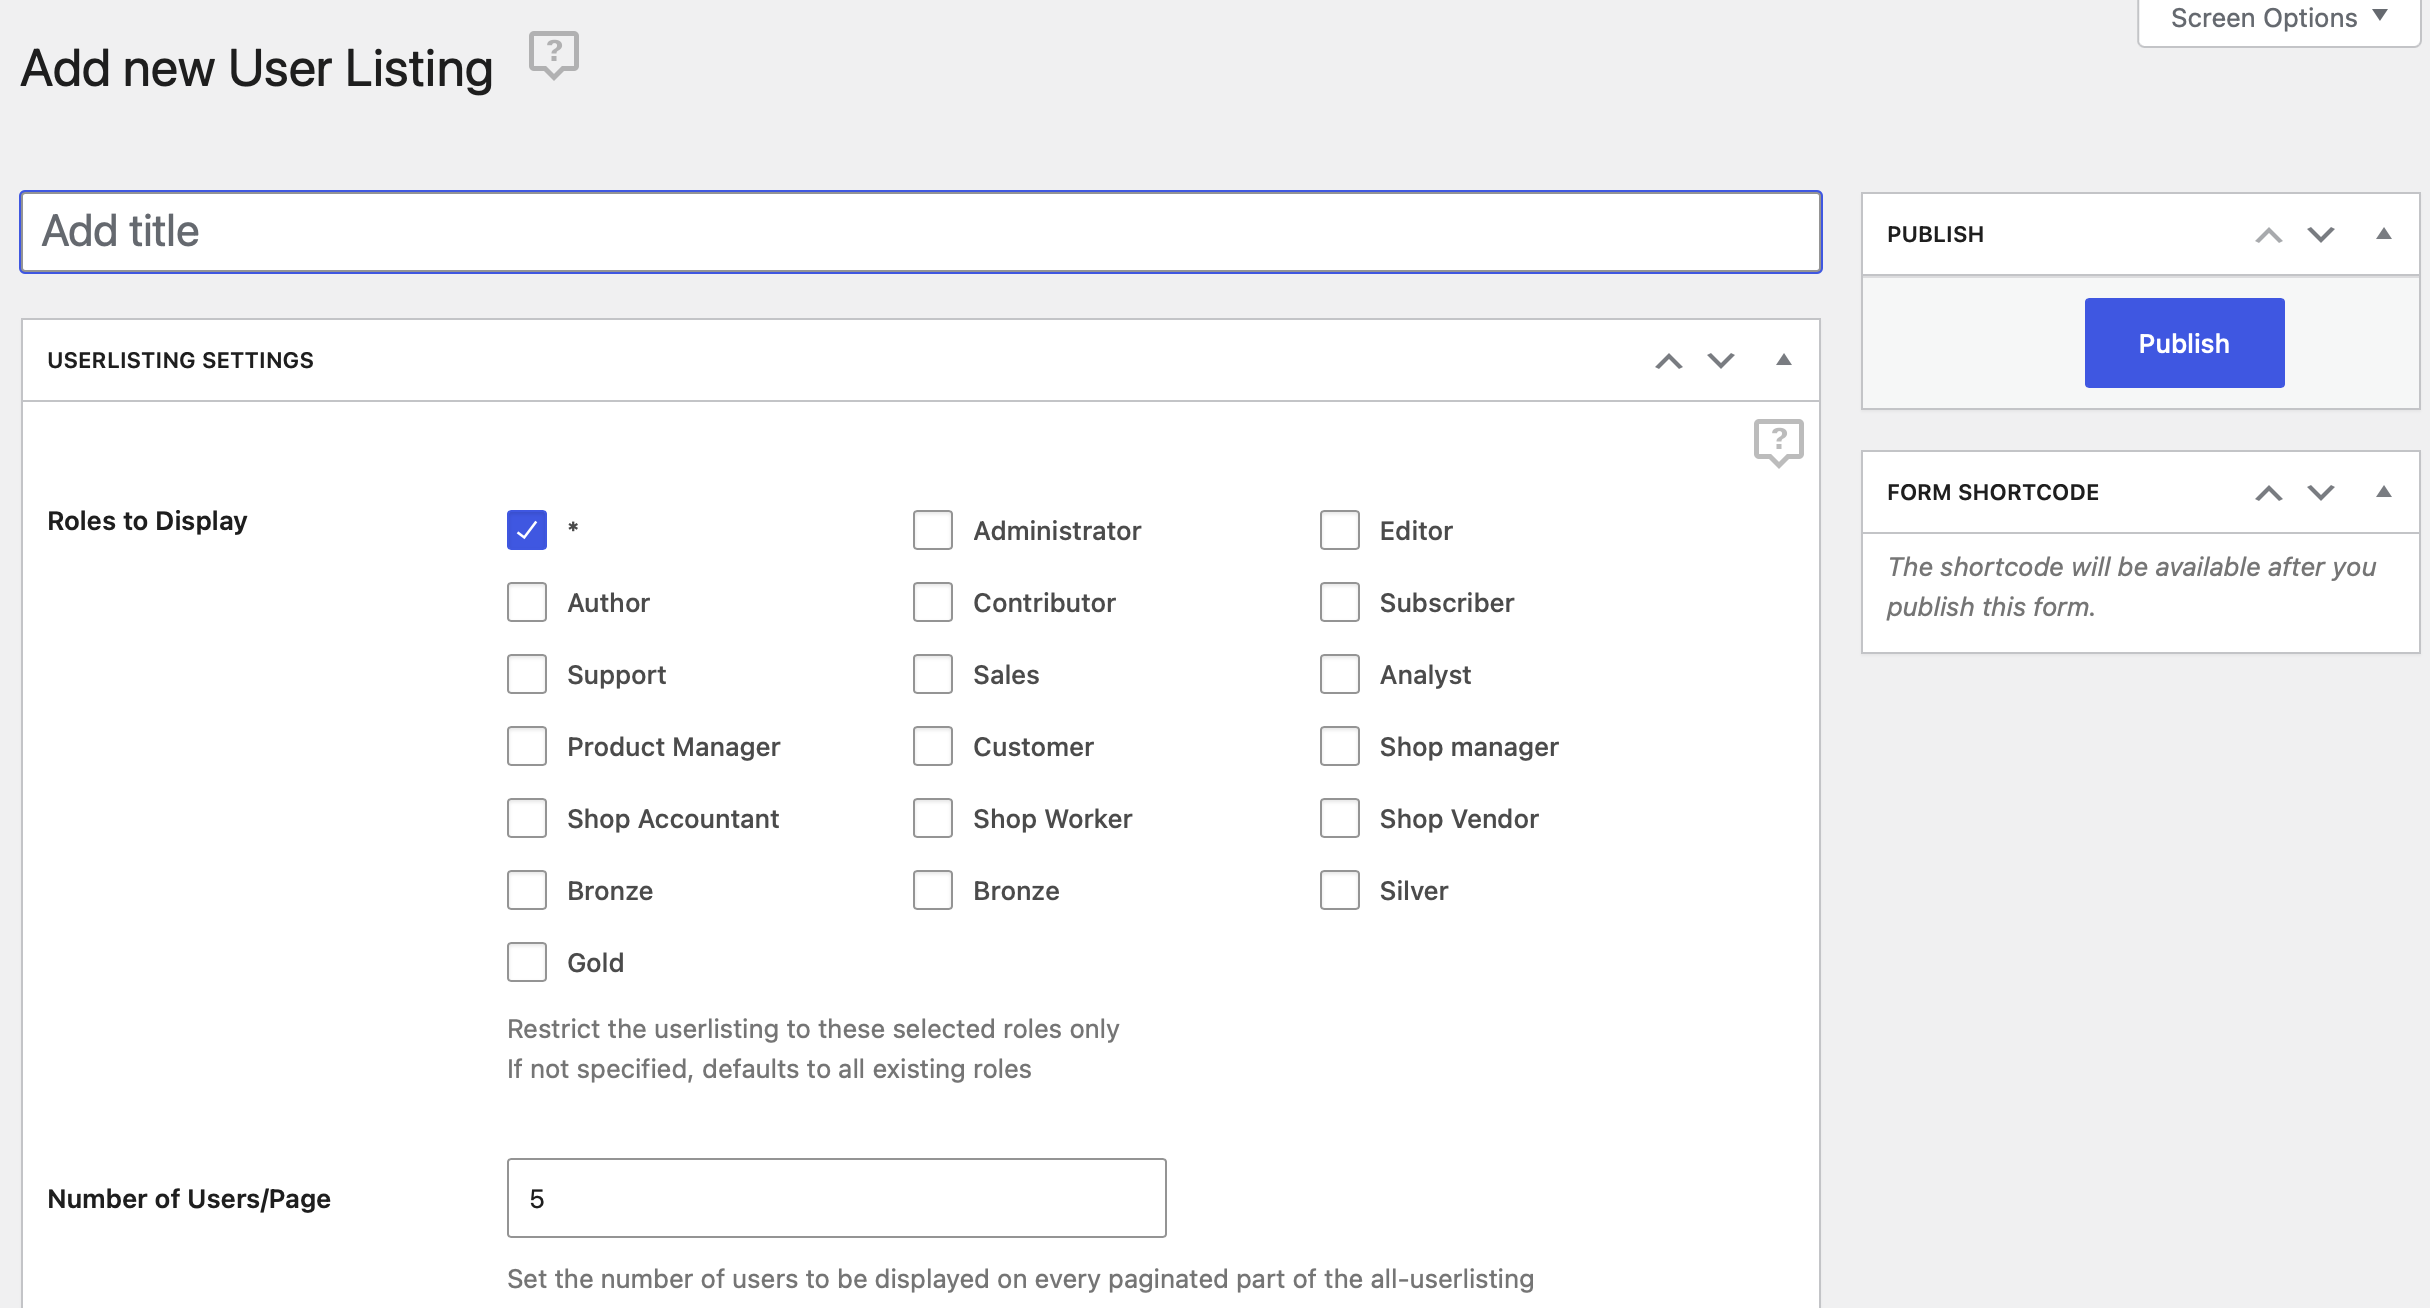Move Form Shortcode panel down
Viewport: 2430px width, 1308px height.
pos(2320,493)
